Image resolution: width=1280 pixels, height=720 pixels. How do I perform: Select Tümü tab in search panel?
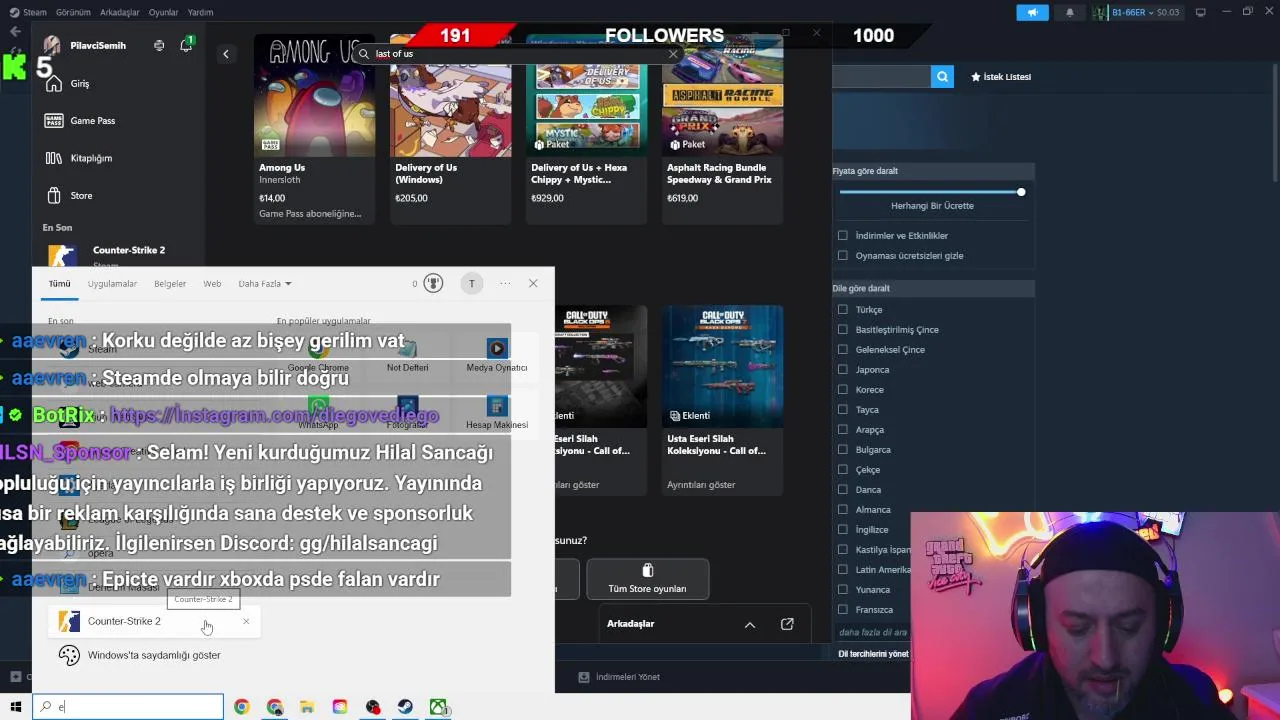pyautogui.click(x=60, y=284)
